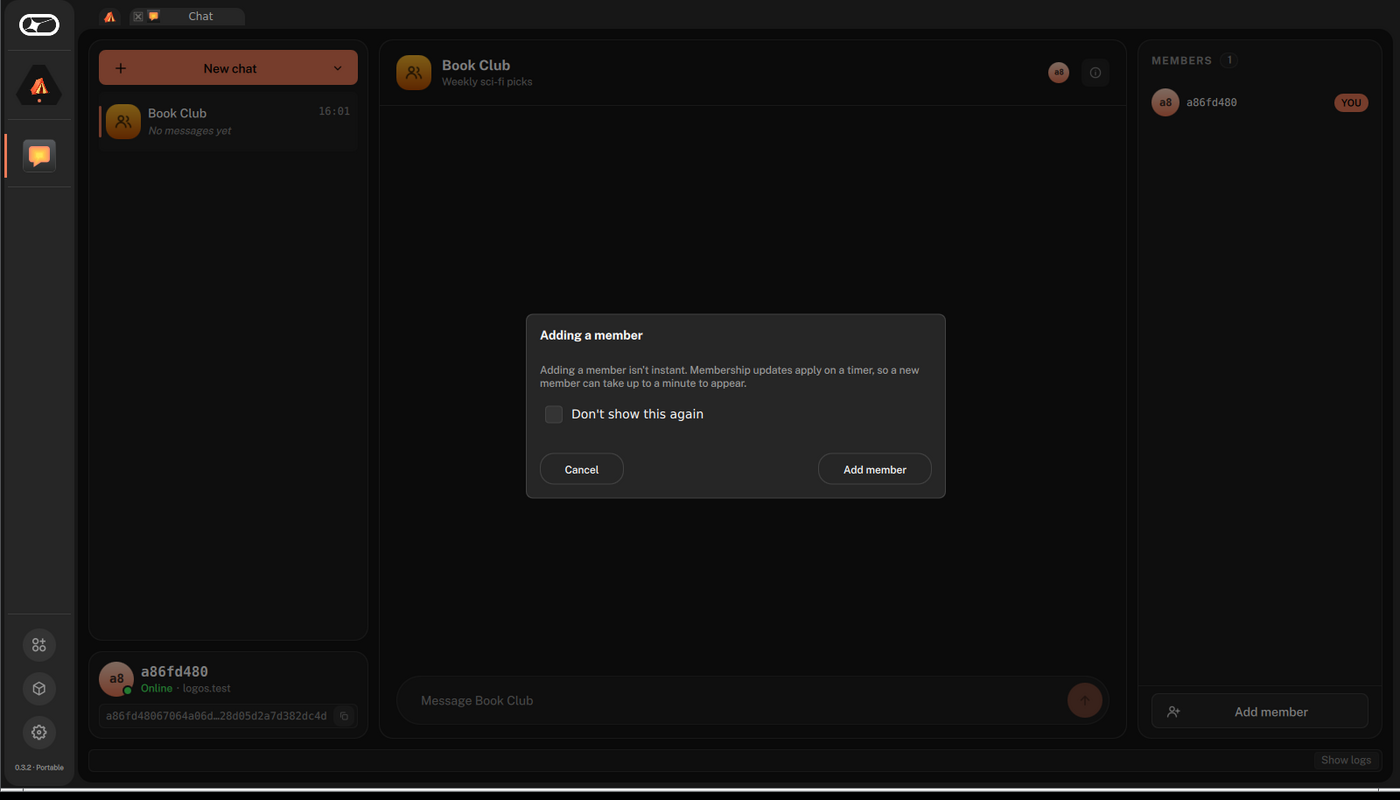Click the Online status text
This screenshot has height=800, width=1400.
(156, 688)
